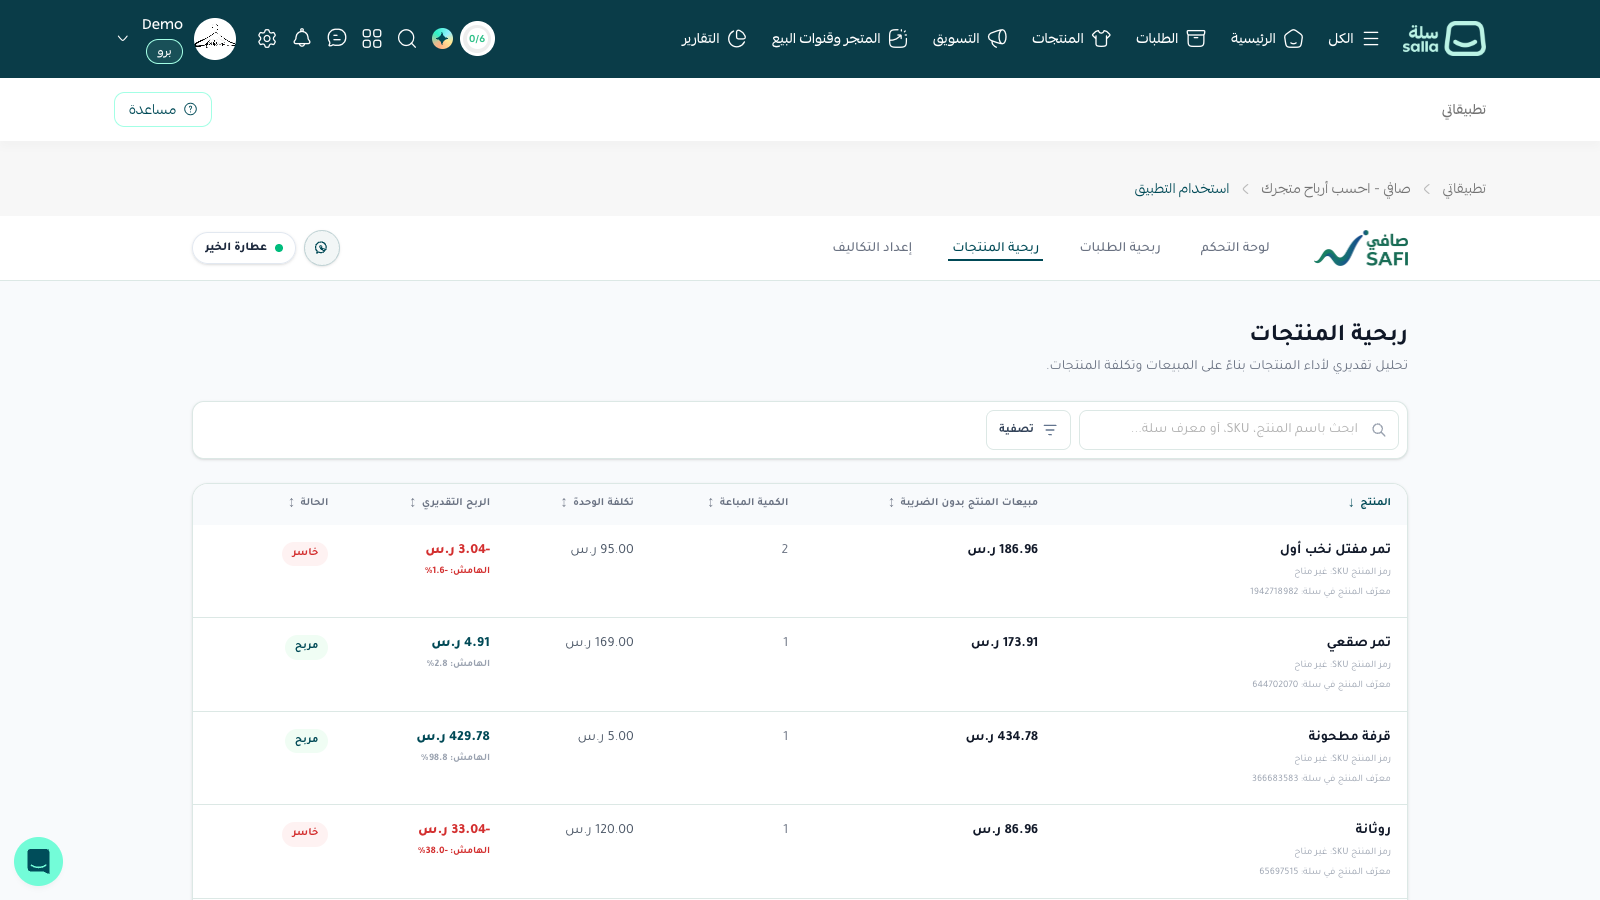Open the chat messages icon

[337, 39]
